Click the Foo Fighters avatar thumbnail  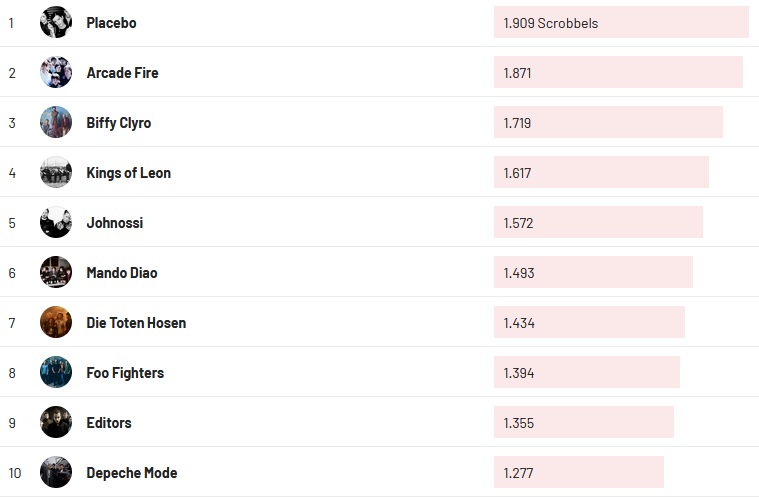pyautogui.click(x=56, y=372)
